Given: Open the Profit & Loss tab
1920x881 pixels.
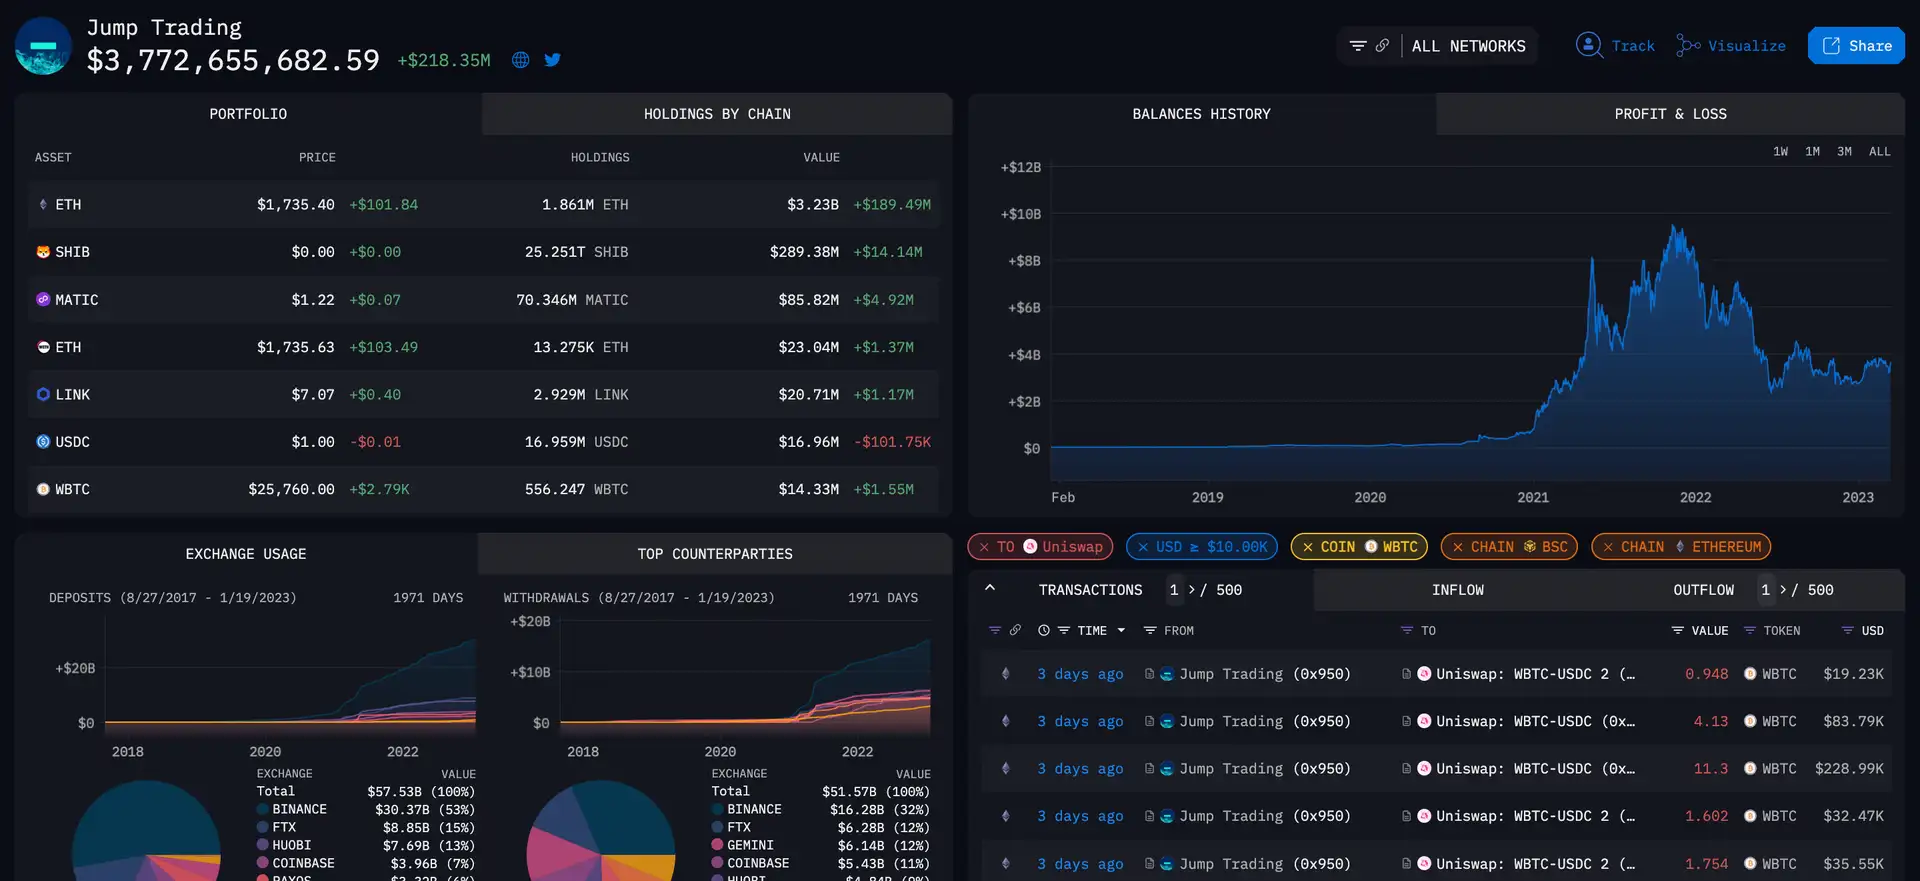Looking at the screenshot, I should tap(1670, 114).
